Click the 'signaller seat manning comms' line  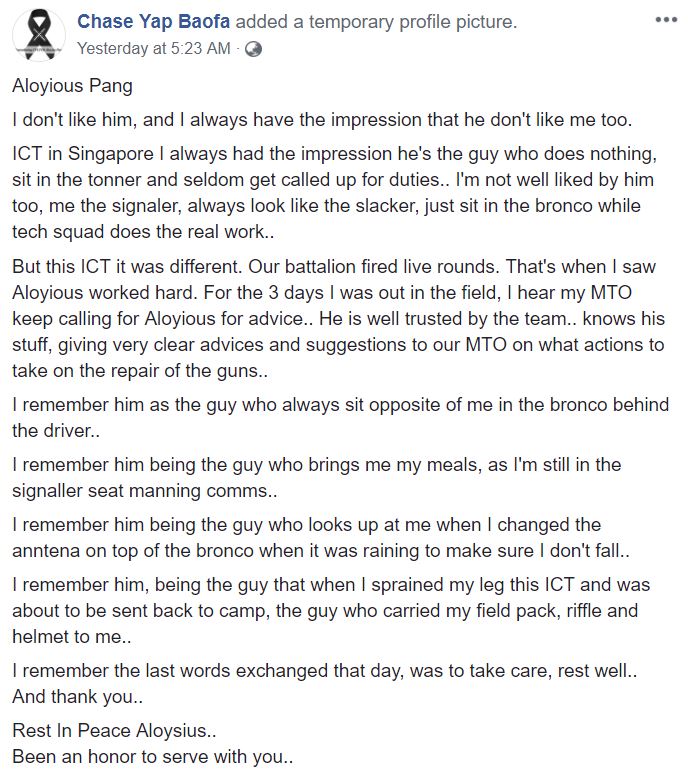tap(144, 491)
